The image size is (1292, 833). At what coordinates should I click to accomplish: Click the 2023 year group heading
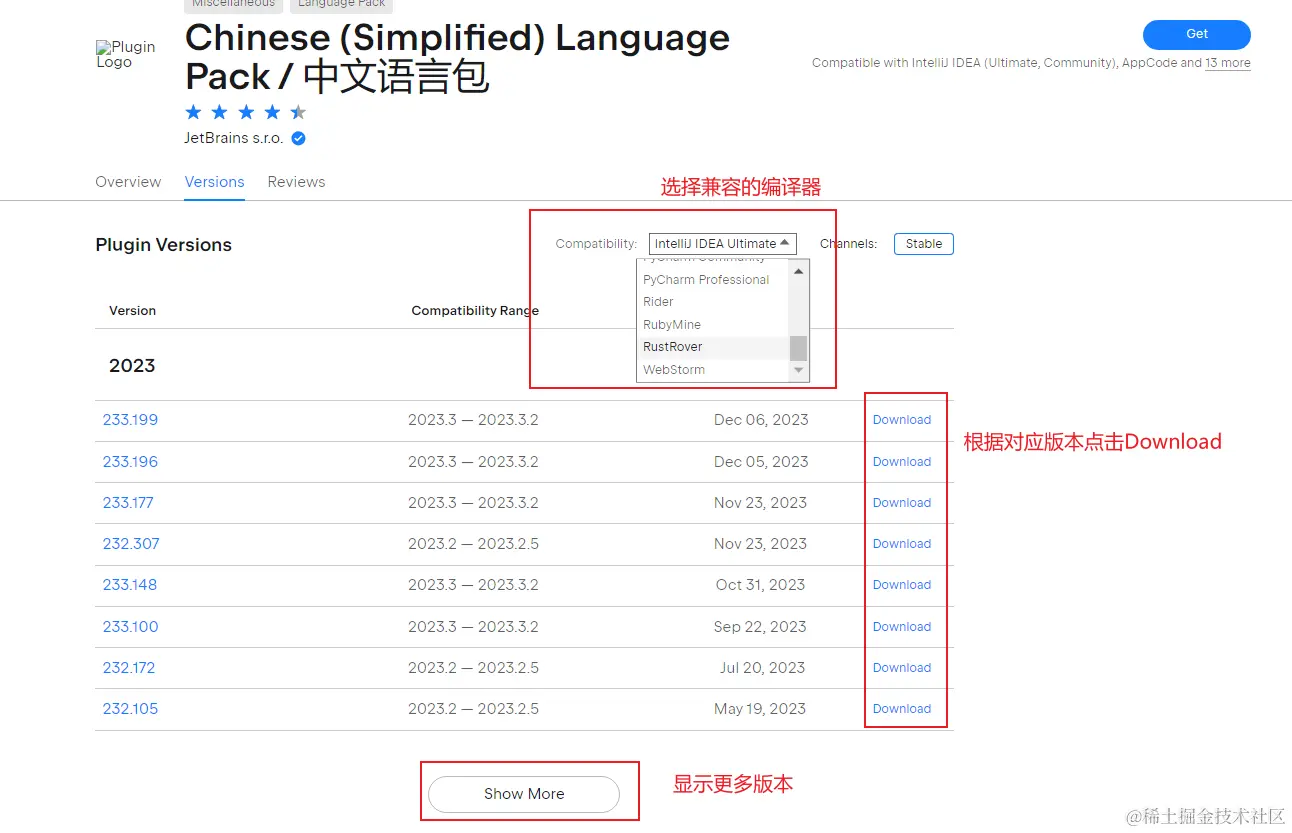(x=132, y=366)
